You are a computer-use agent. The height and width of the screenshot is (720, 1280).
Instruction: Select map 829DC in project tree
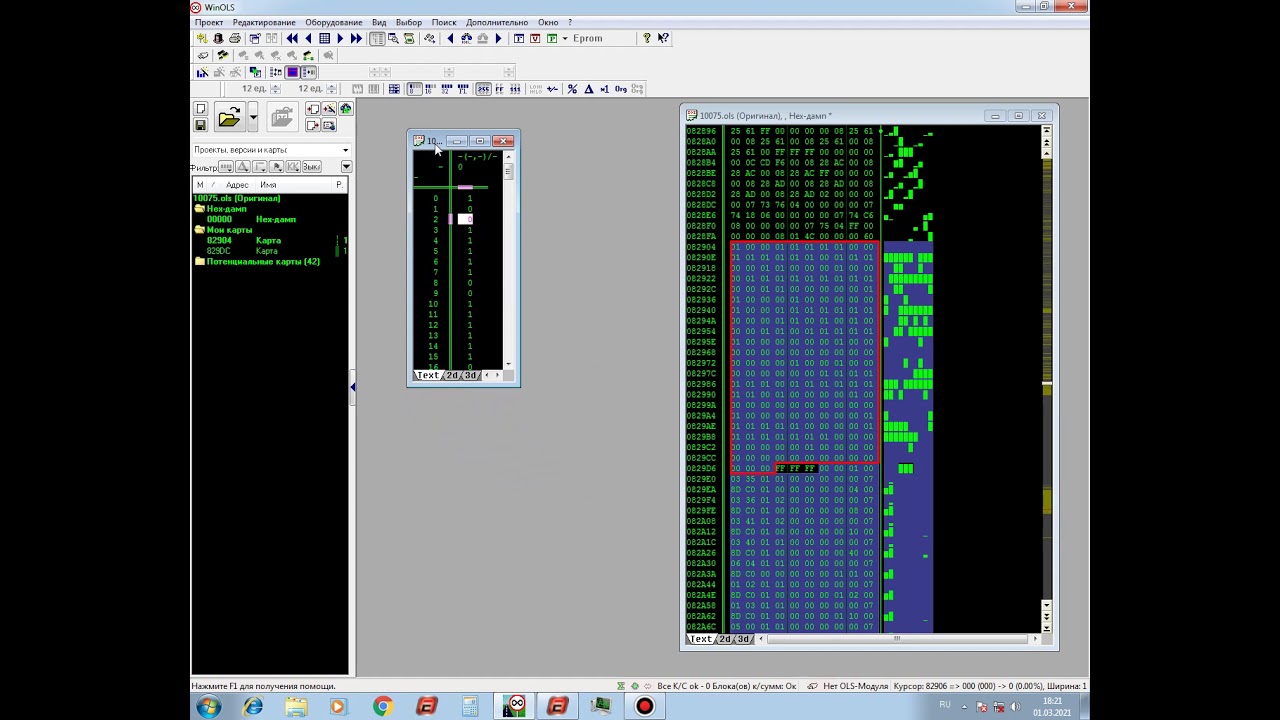219,251
